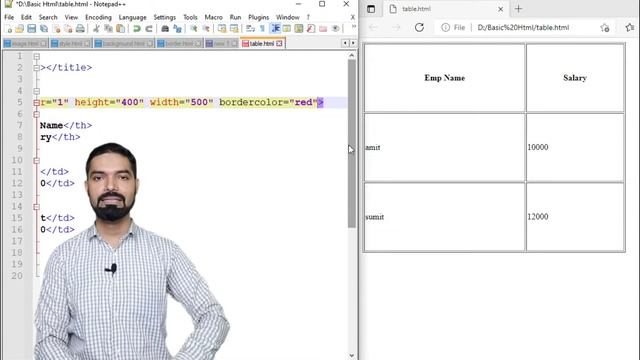This screenshot has width=640, height=360.
Task: Zoom in the editor text
Action: coord(193,29)
